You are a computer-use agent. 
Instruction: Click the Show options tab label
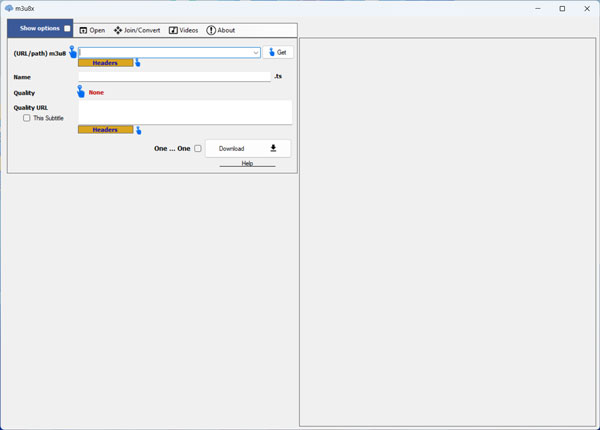[40, 28]
